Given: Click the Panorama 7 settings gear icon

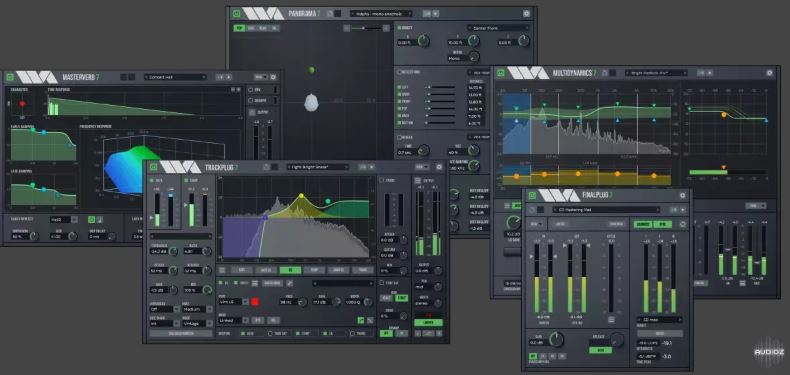Looking at the screenshot, I should [x=526, y=14].
